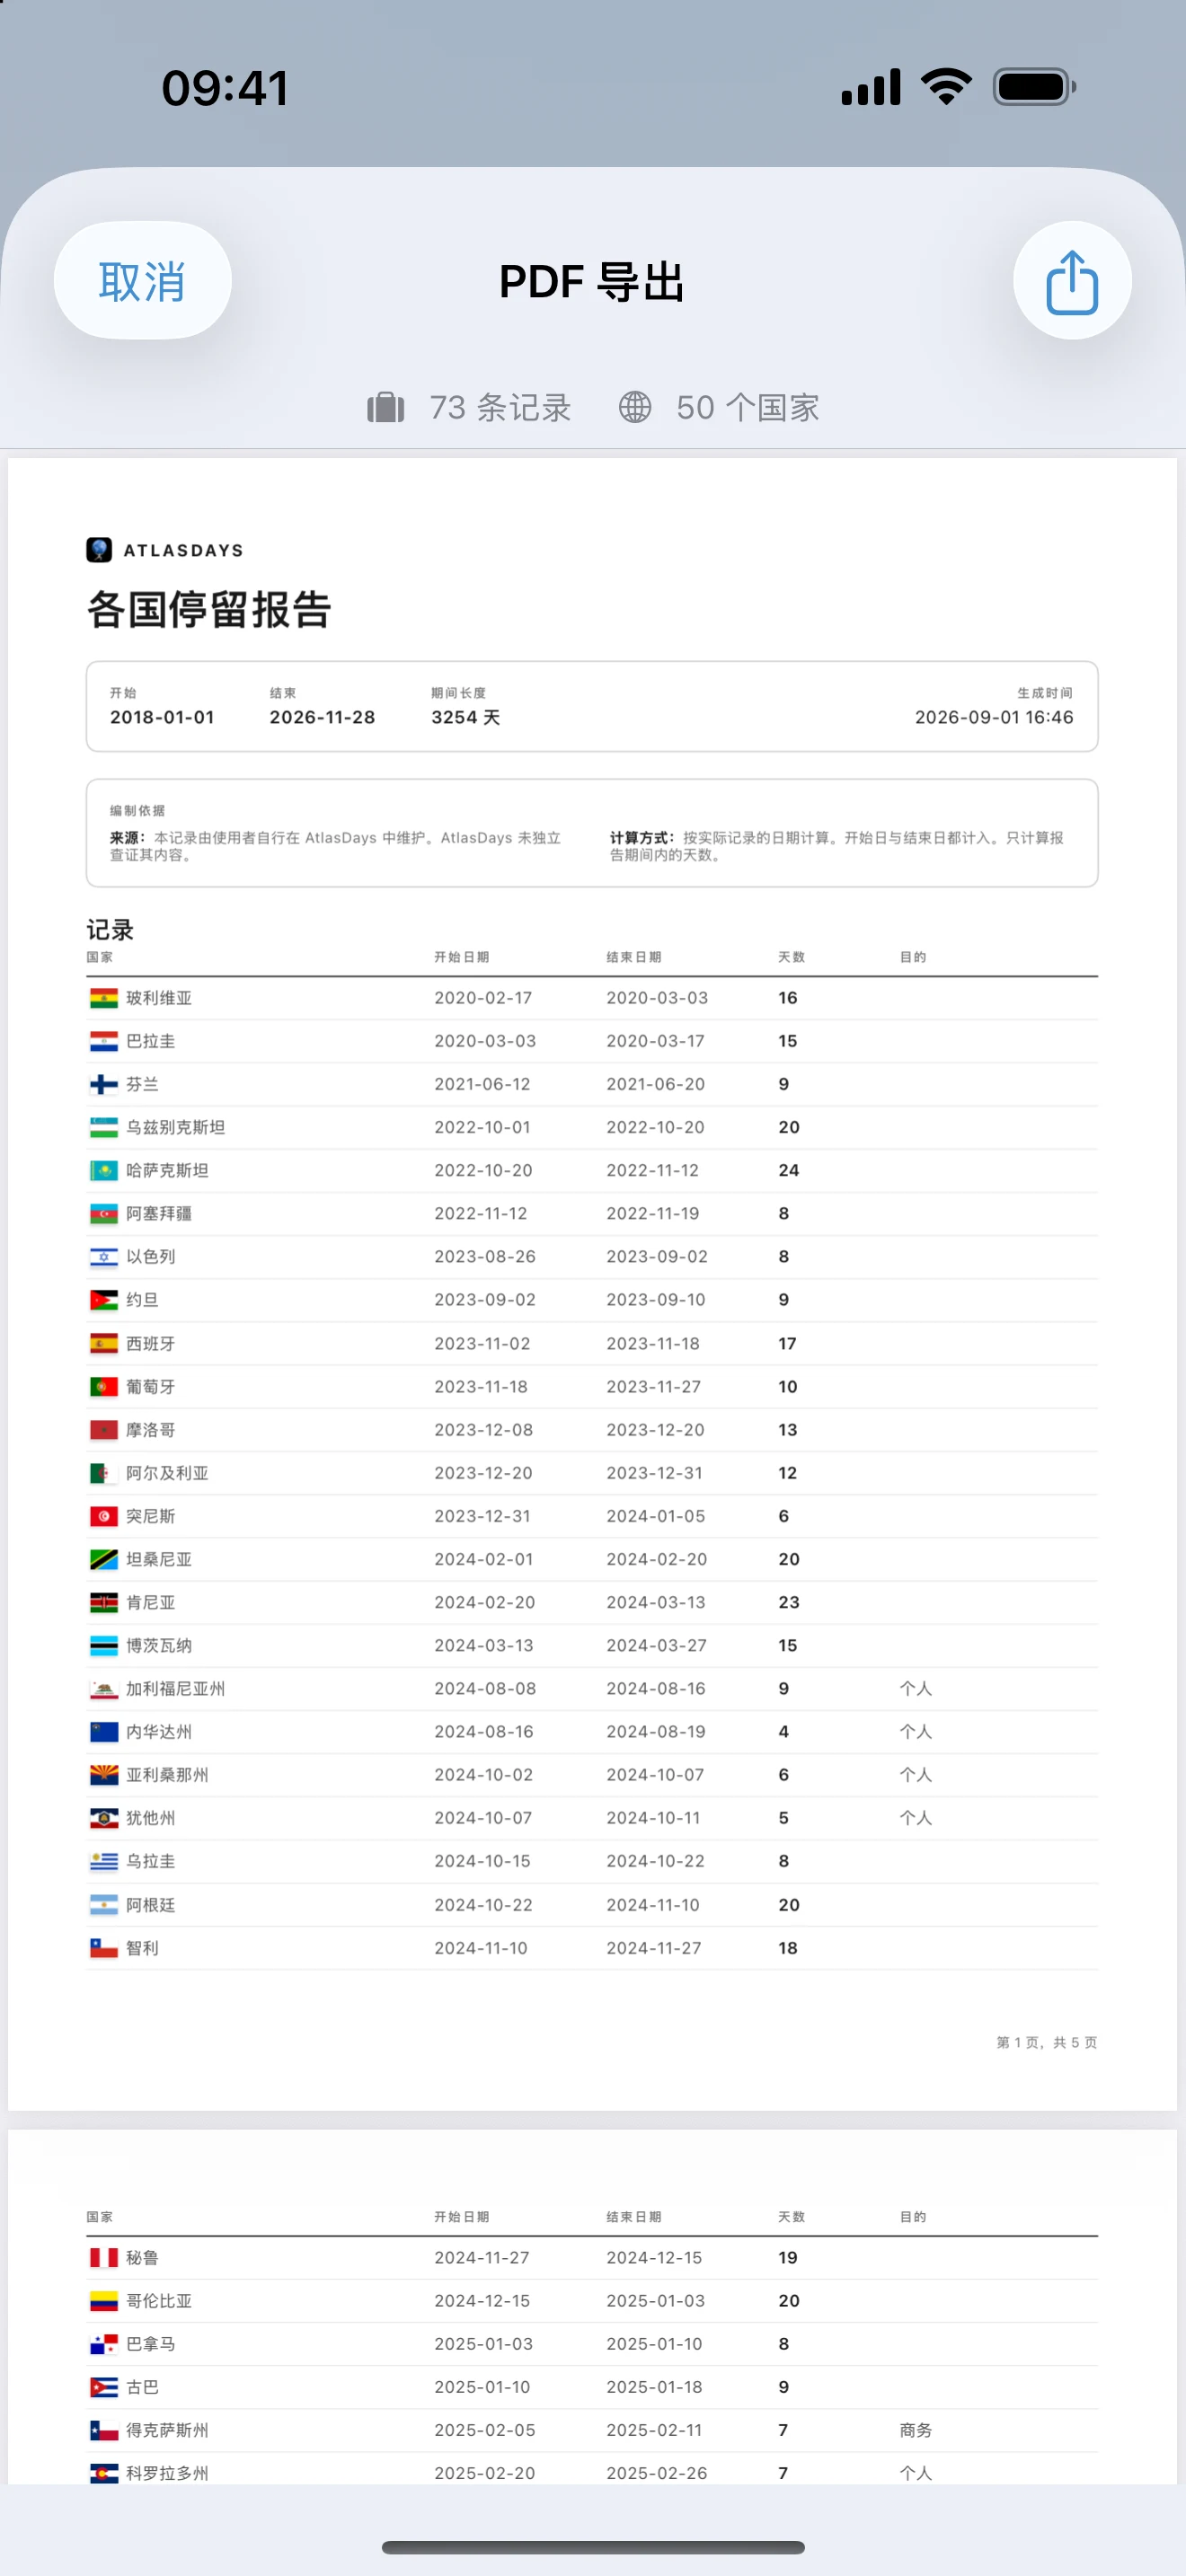Tap the 各国停留报告 report title

point(209,609)
